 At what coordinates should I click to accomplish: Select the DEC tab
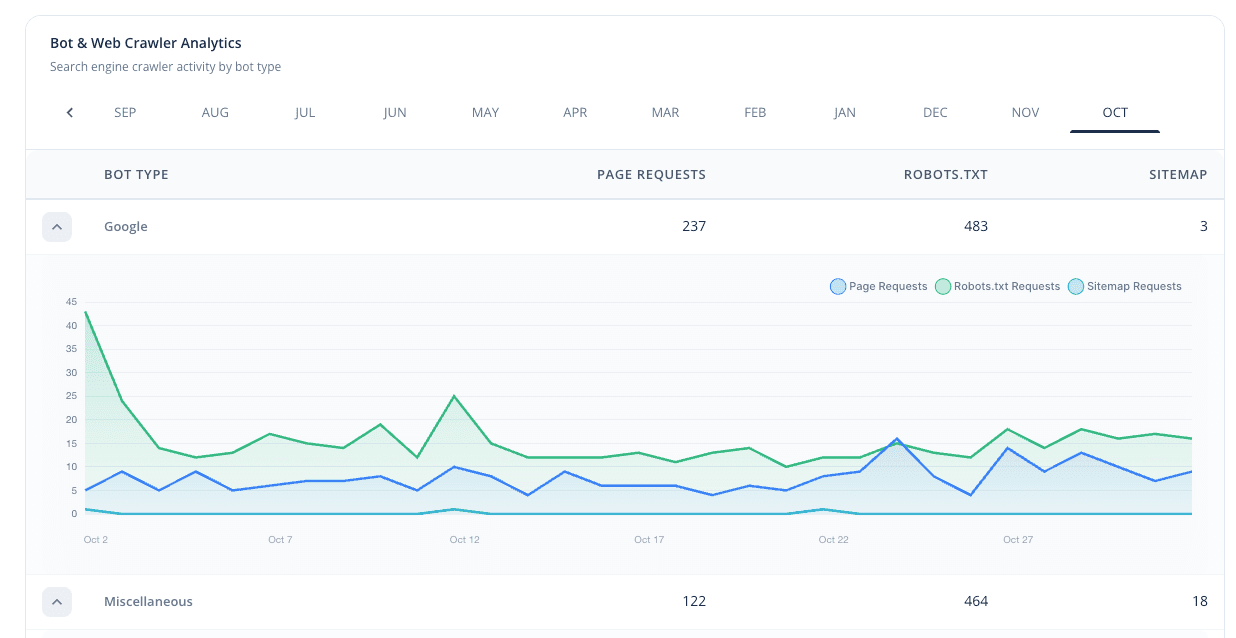point(935,112)
